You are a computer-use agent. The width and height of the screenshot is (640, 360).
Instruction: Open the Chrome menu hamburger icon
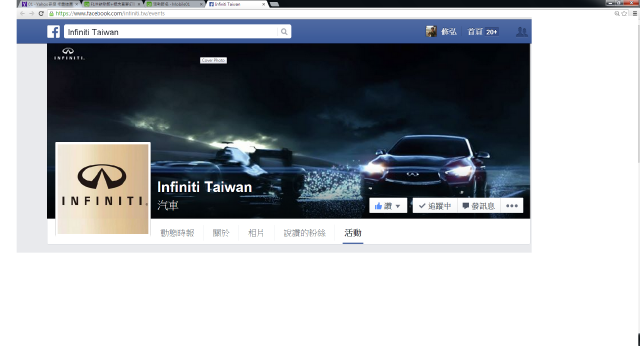click(635, 13)
